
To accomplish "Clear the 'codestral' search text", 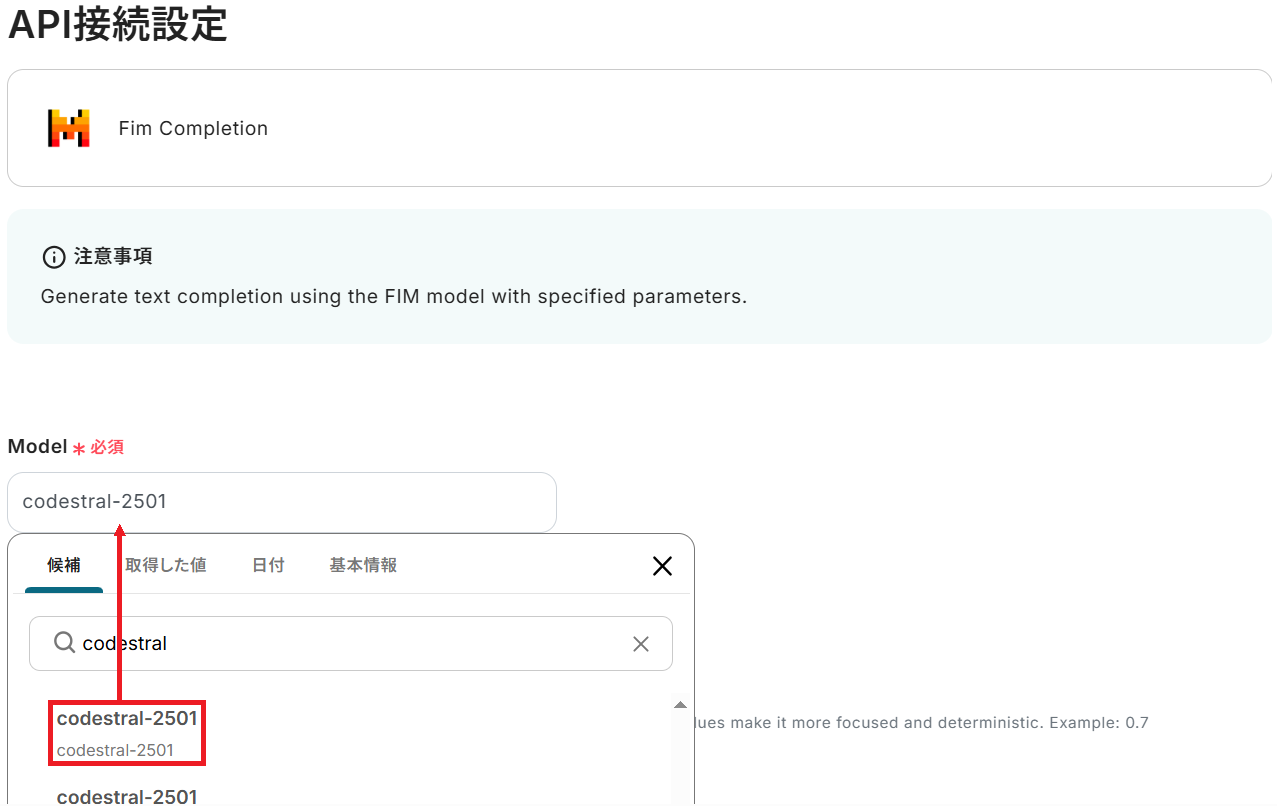I will coord(641,644).
